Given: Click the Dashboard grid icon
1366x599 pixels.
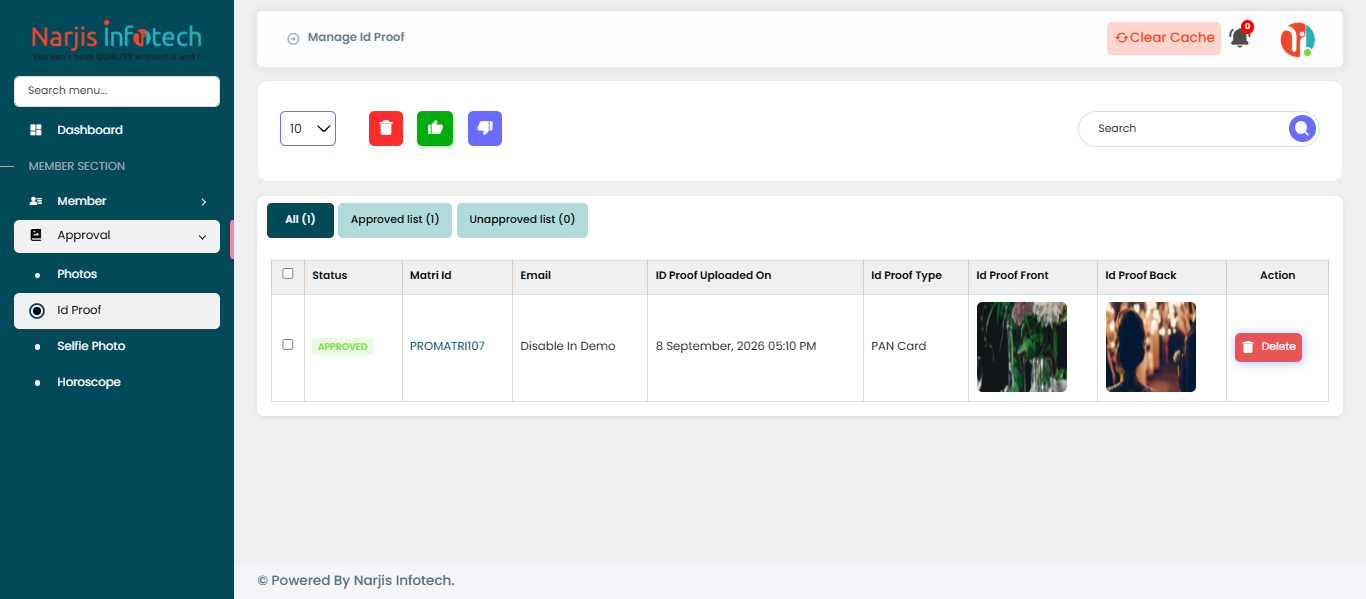Looking at the screenshot, I should click(x=36, y=130).
